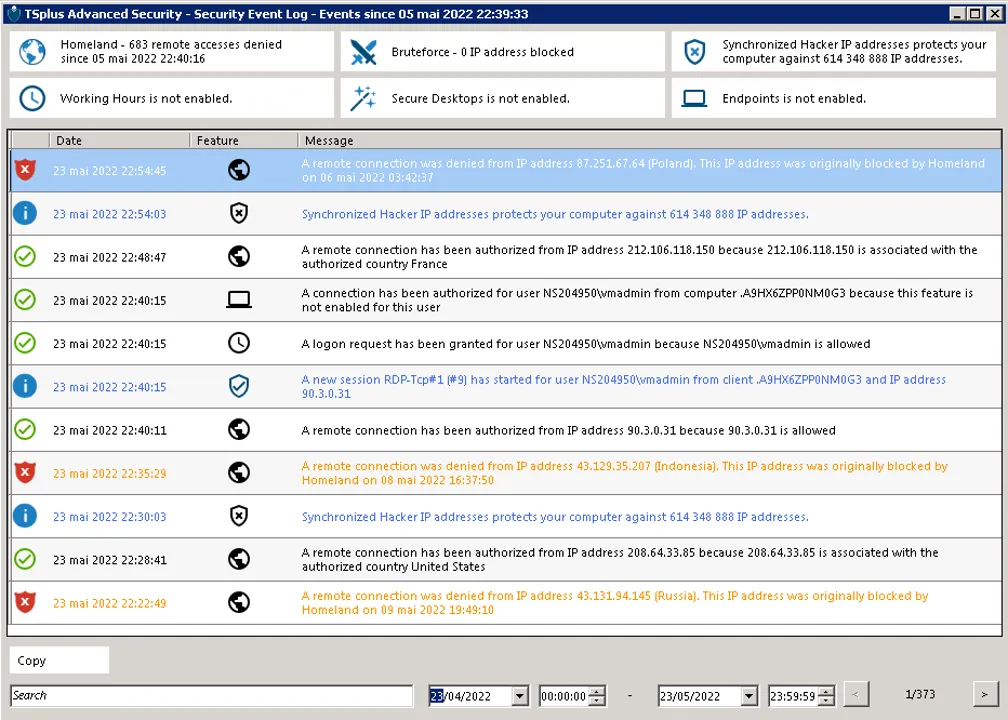Click globe feature icon in Indonesia denied row
1008x720 pixels.
pyautogui.click(x=239, y=472)
